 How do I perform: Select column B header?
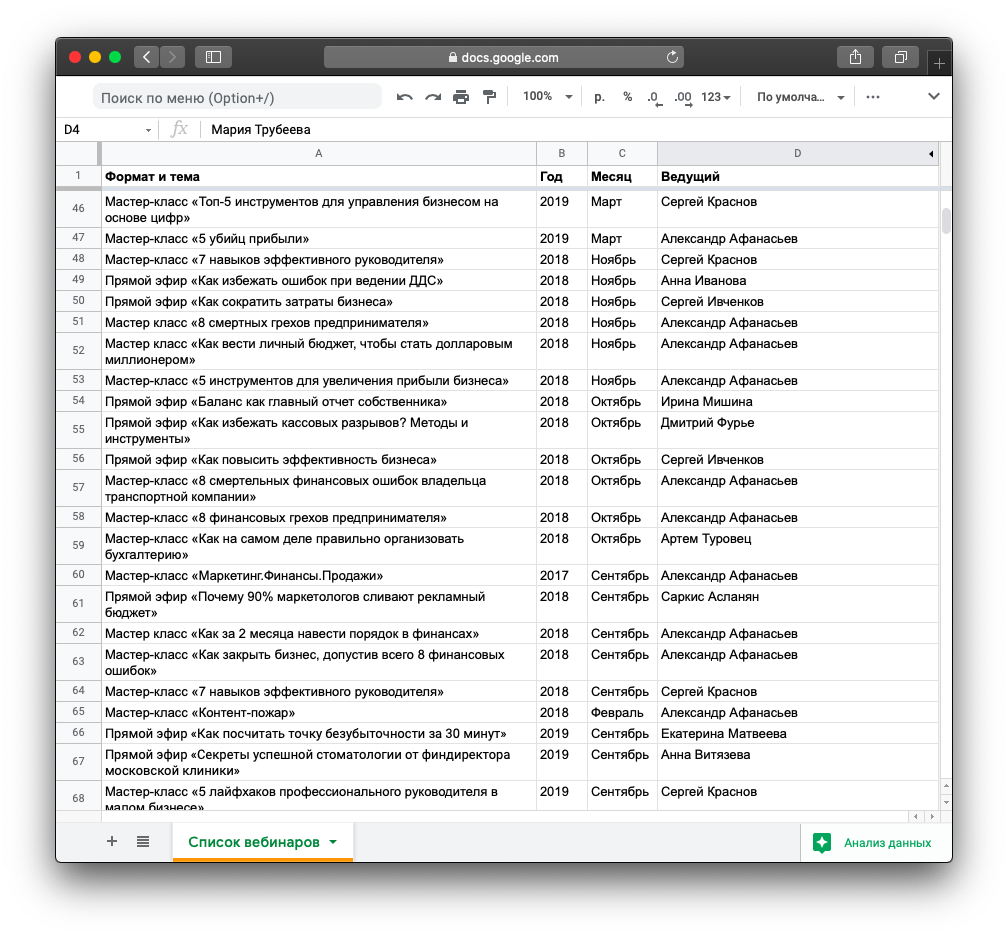[561, 154]
